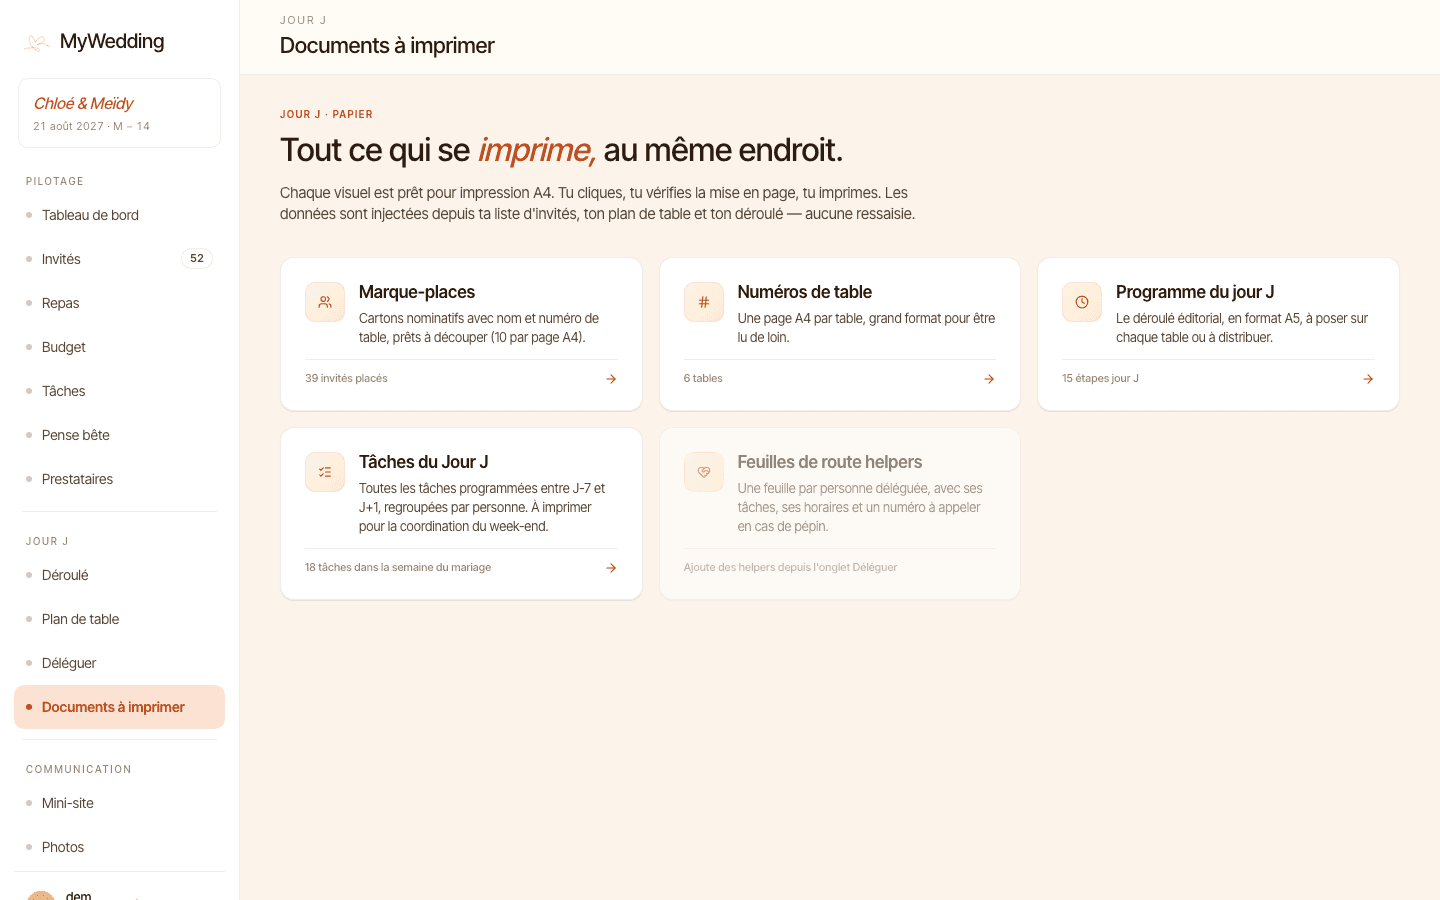Open Tâches du Jour J via its arrow

(x=611, y=568)
